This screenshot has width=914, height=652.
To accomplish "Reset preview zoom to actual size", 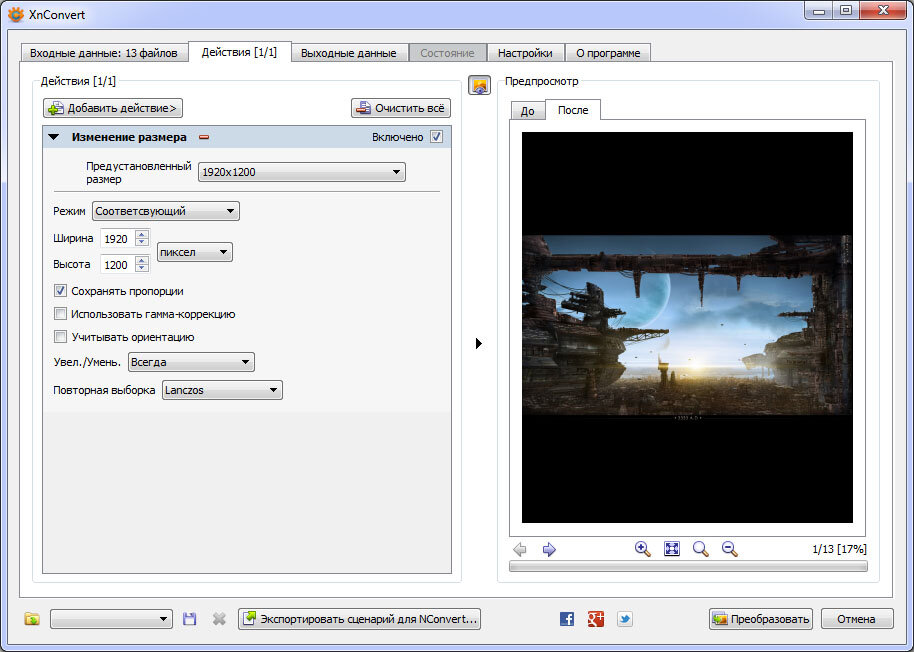I will click(701, 549).
